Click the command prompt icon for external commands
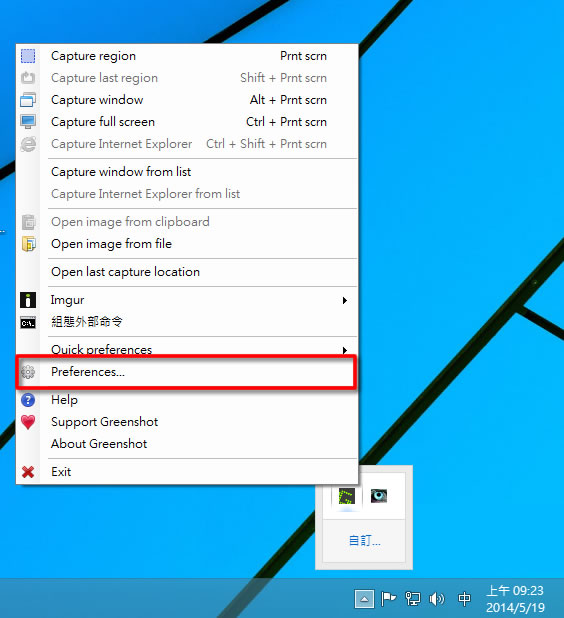The height and width of the screenshot is (618, 564). (x=28, y=323)
